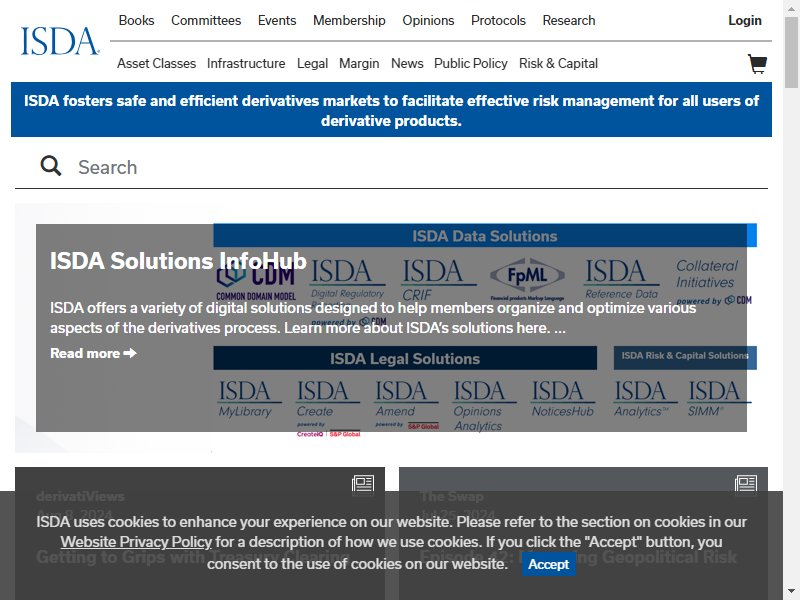Viewport: 800px width, 600px height.
Task: Open the ISDA Solutions InfoHub heading
Action: pyautogui.click(x=178, y=261)
